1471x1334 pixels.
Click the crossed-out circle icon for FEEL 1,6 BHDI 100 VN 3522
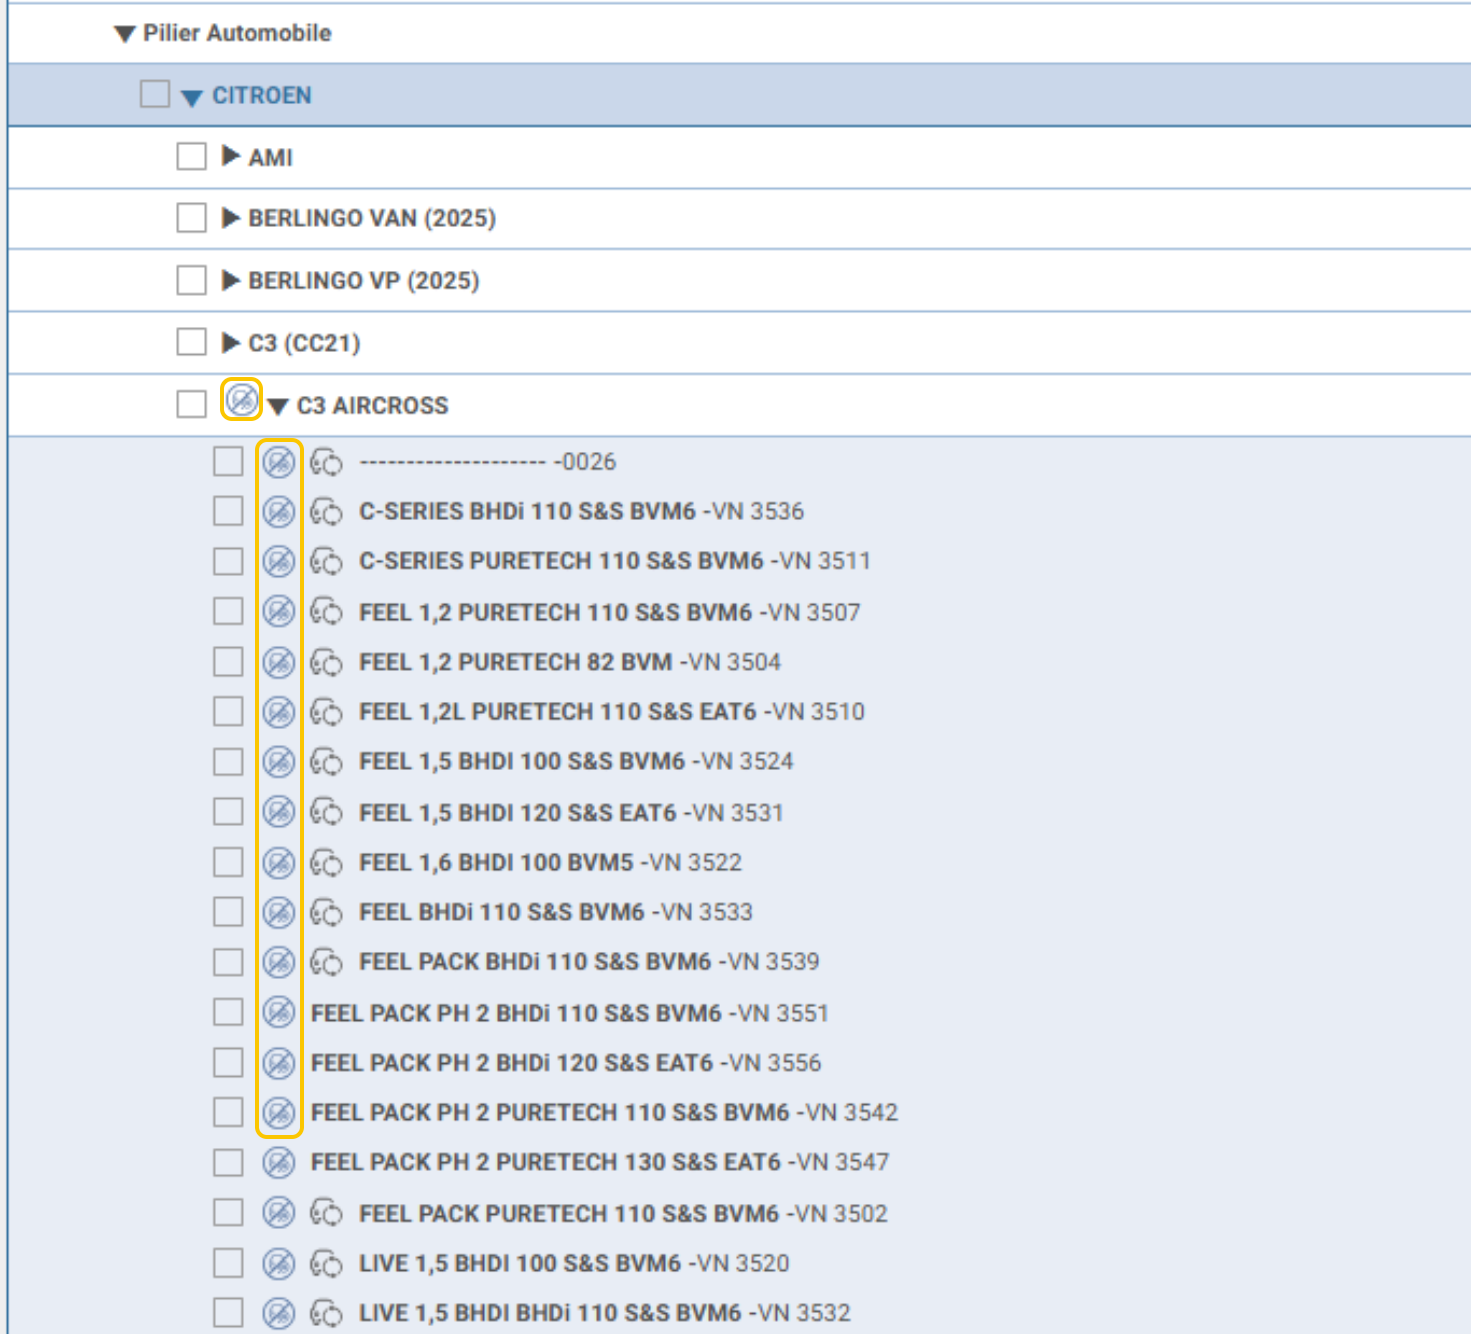pyautogui.click(x=279, y=862)
